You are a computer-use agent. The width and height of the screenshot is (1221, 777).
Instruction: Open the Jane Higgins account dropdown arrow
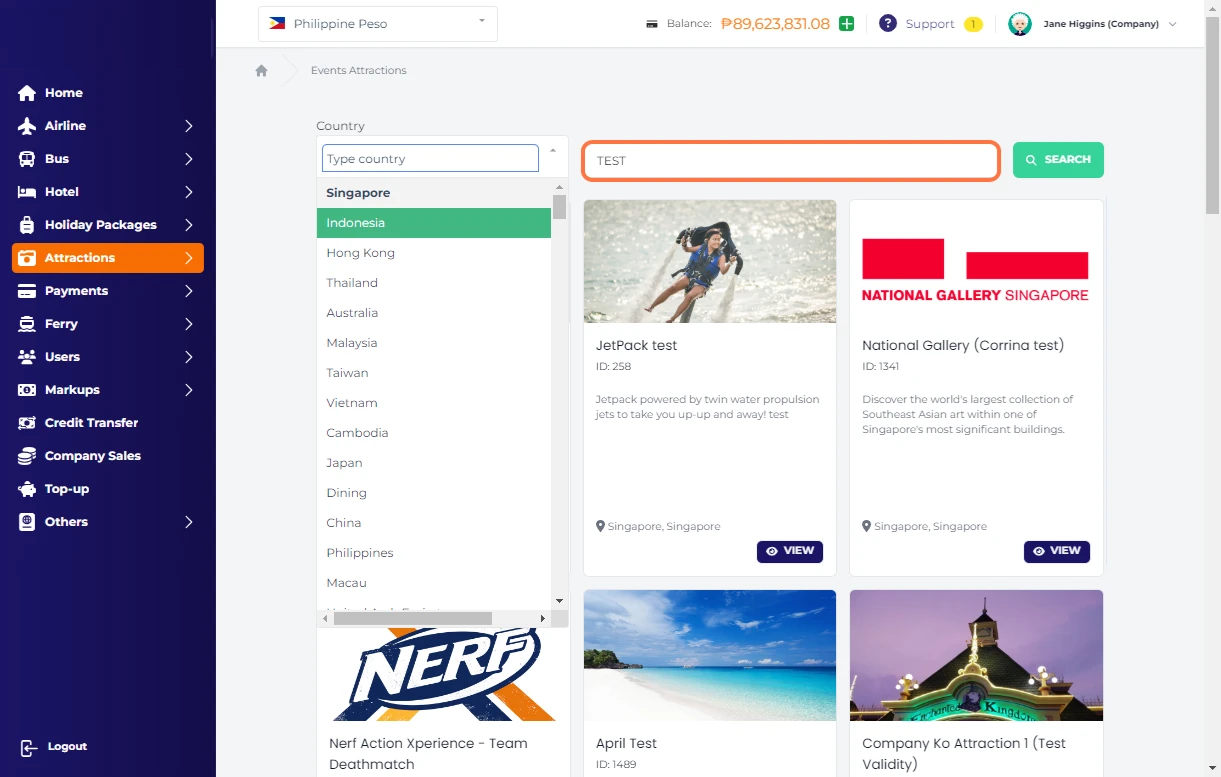[1173, 24]
